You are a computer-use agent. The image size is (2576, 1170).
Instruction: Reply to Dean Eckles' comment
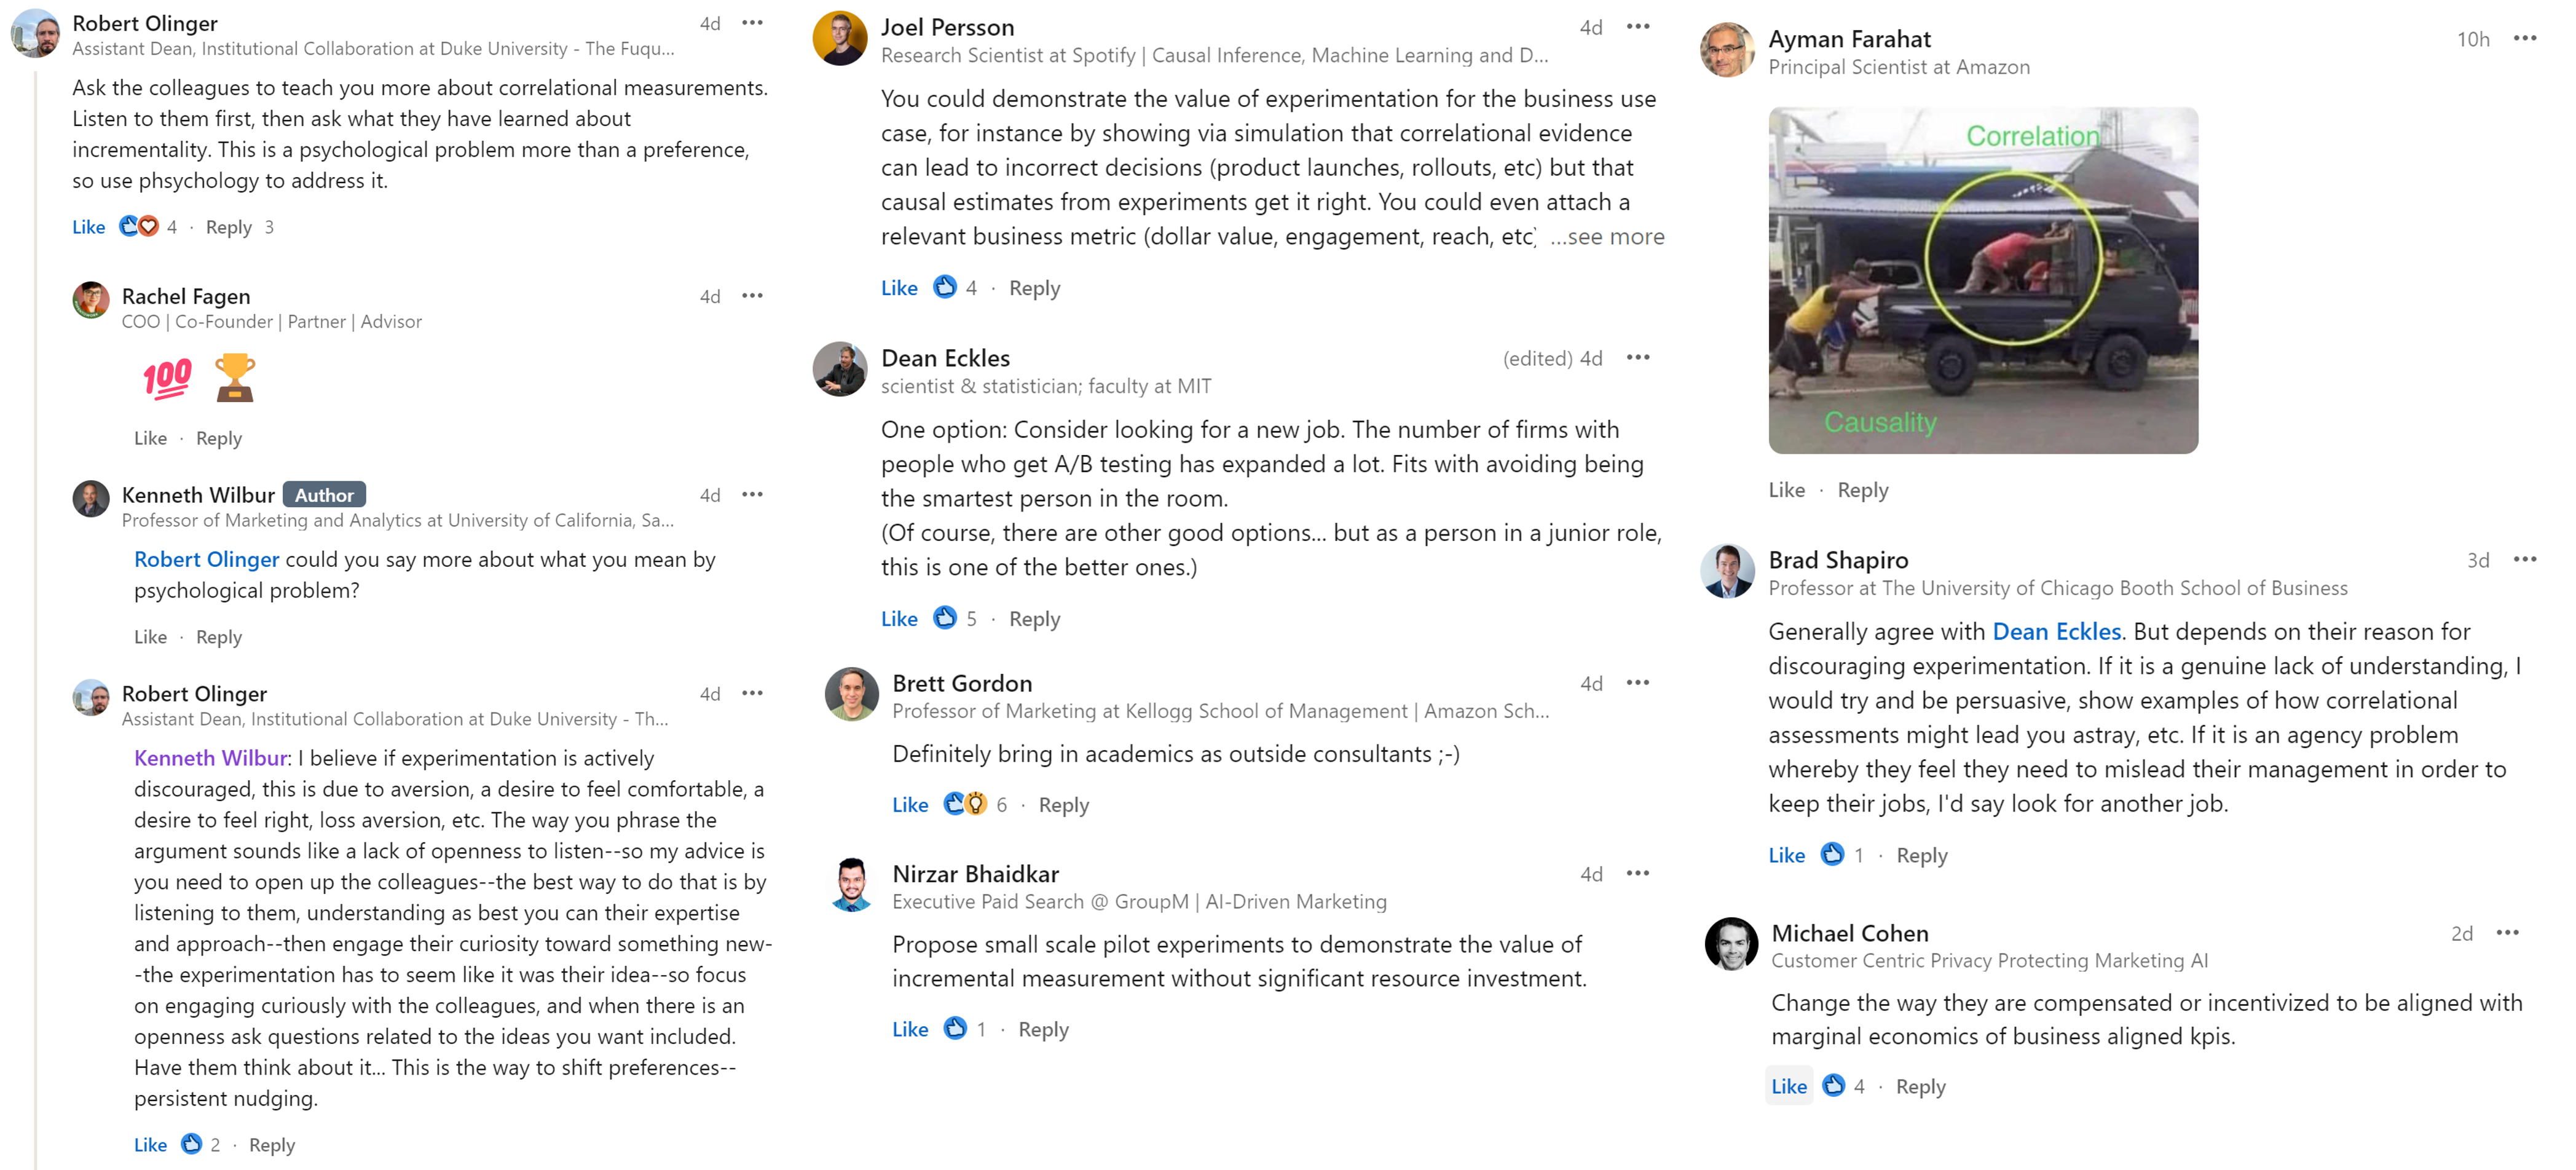[x=1034, y=619]
